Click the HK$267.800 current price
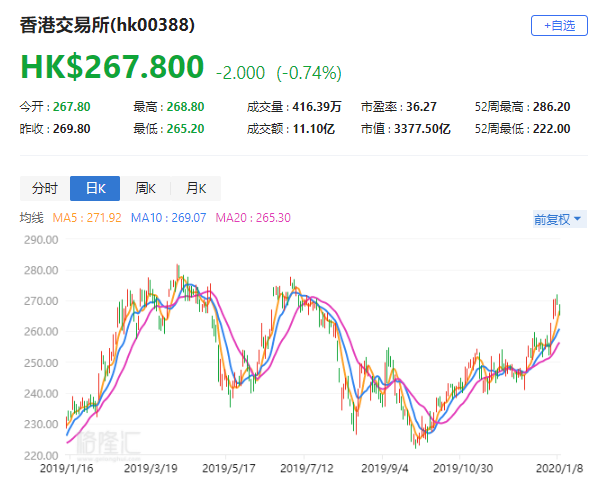This screenshot has height=477, width=601. coord(112,68)
